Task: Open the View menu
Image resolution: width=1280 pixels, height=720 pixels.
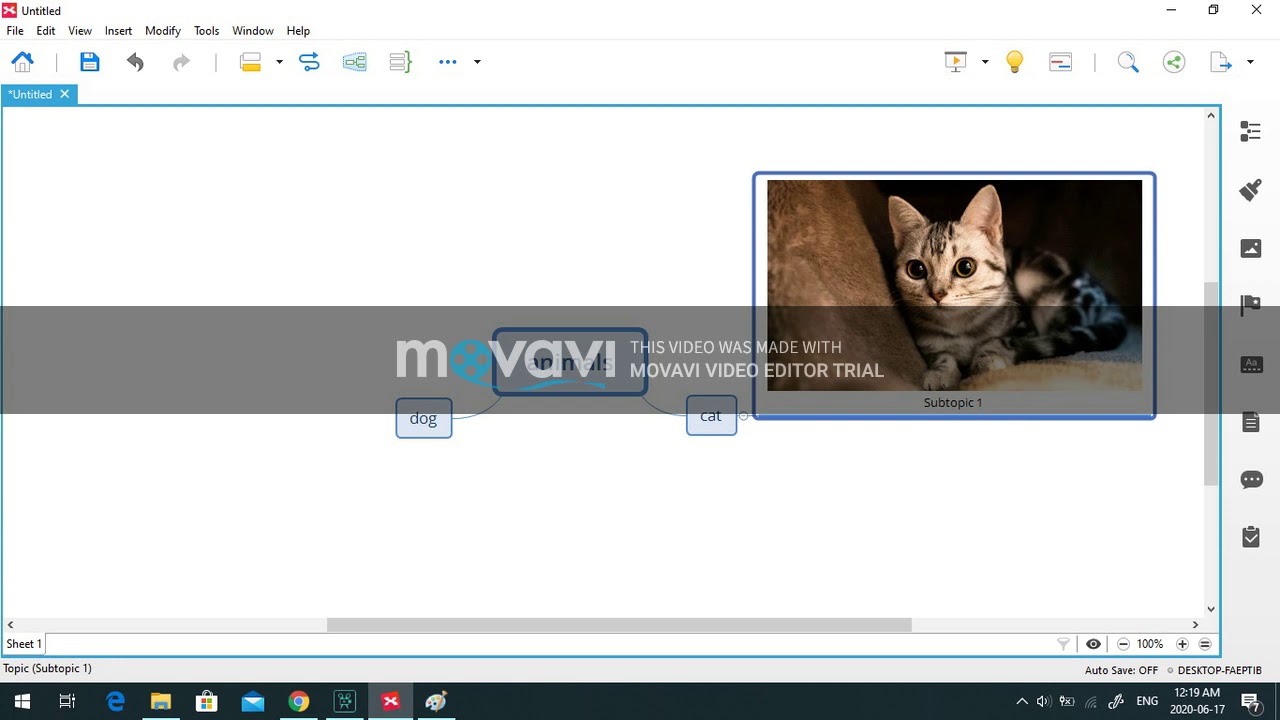Action: (x=80, y=31)
